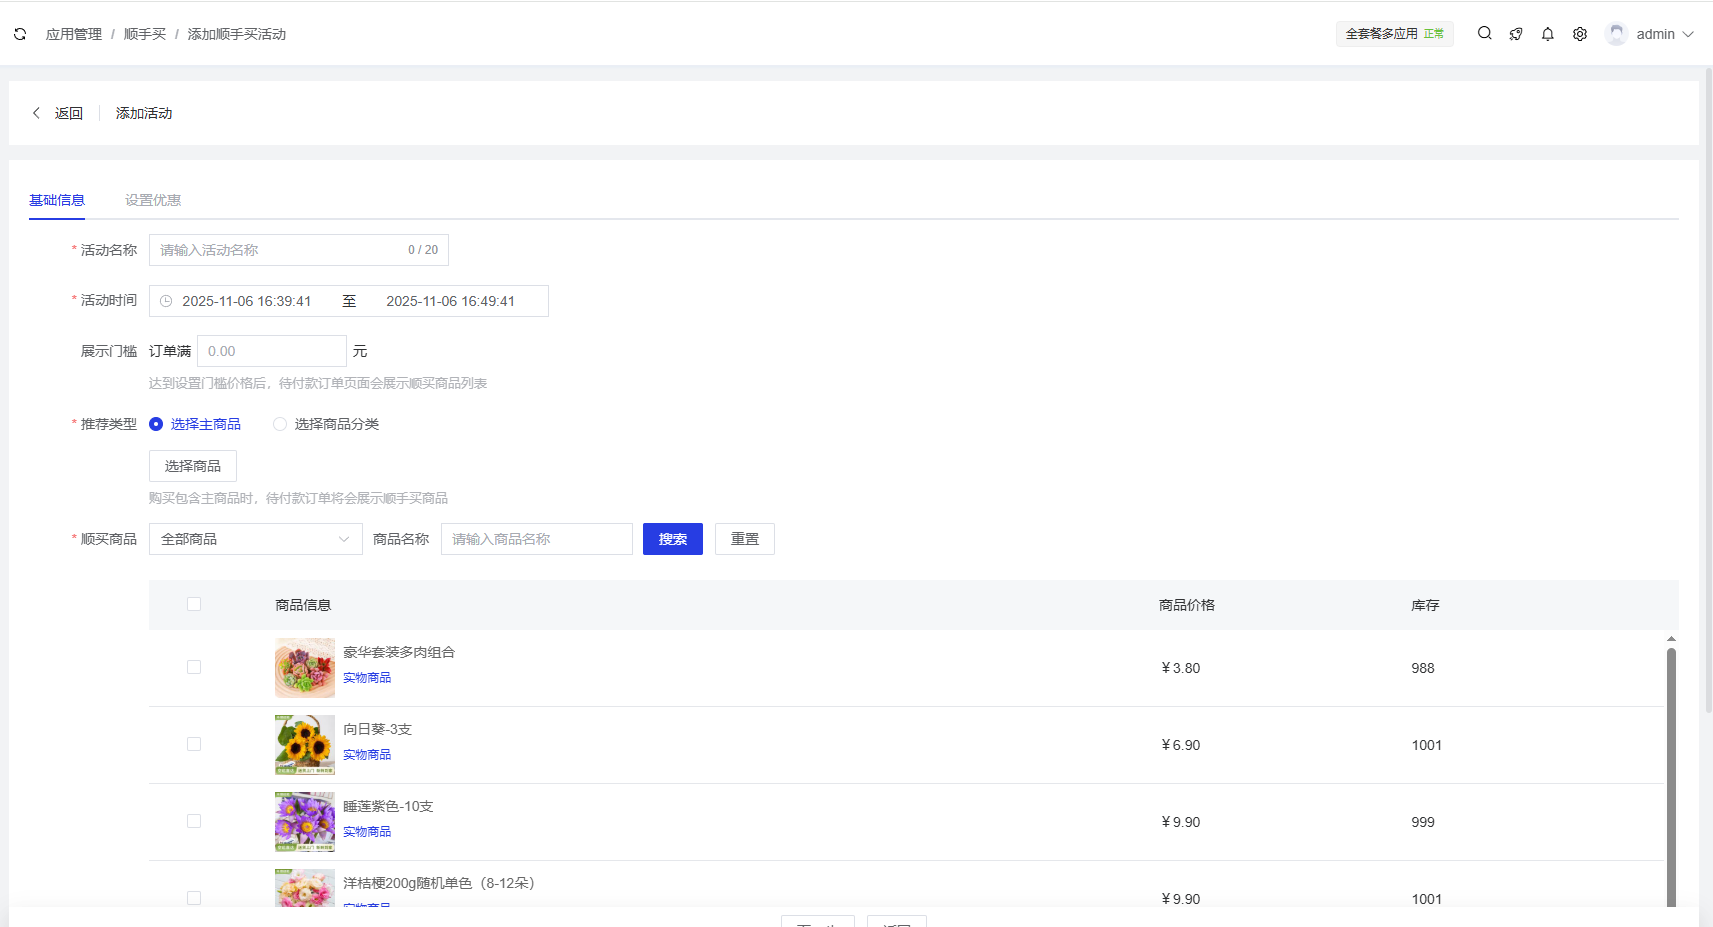Open the admin account dropdown arrow
This screenshot has height=927, width=1713.
click(x=1688, y=34)
